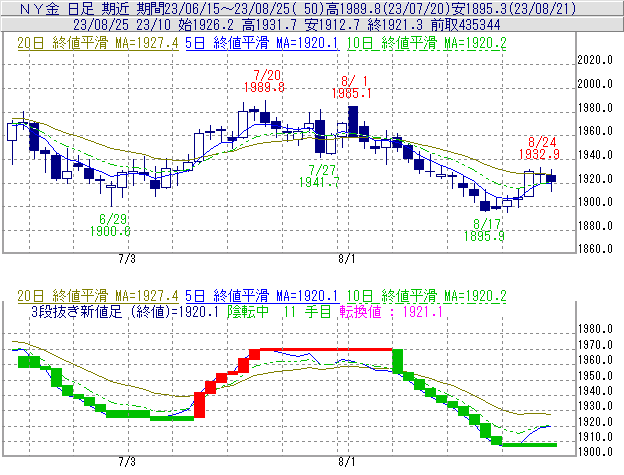Click the 7/27 1941.7 low label
Viewport: 624px width, 475px height.
320,176
